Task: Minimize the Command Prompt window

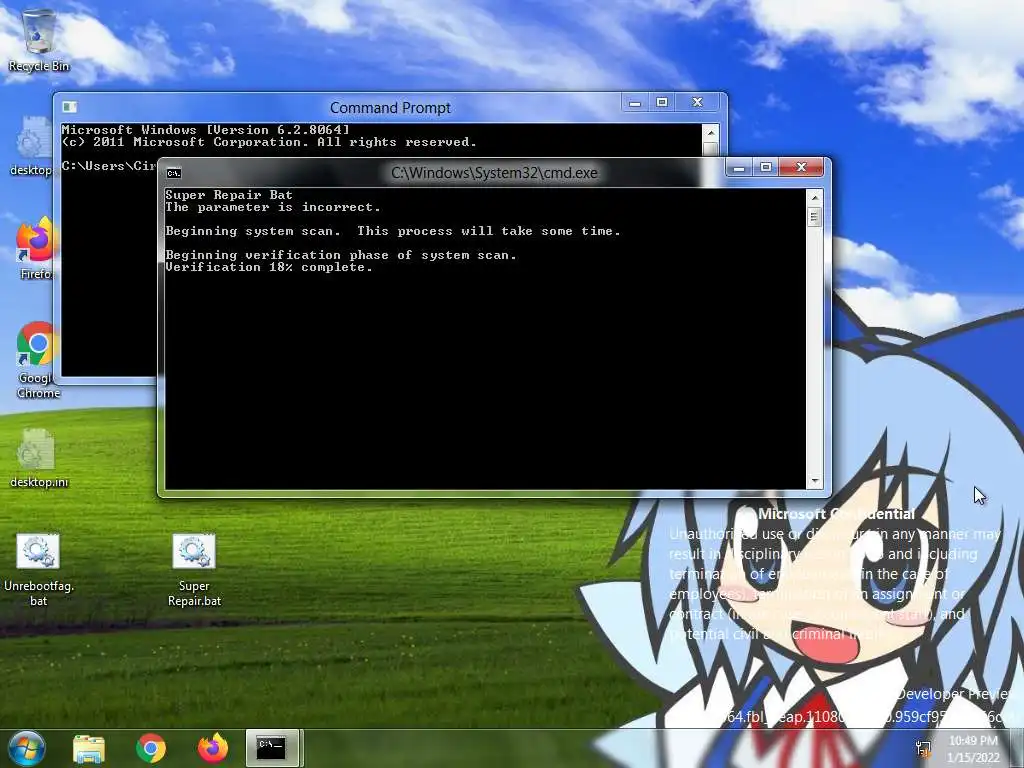Action: point(635,103)
